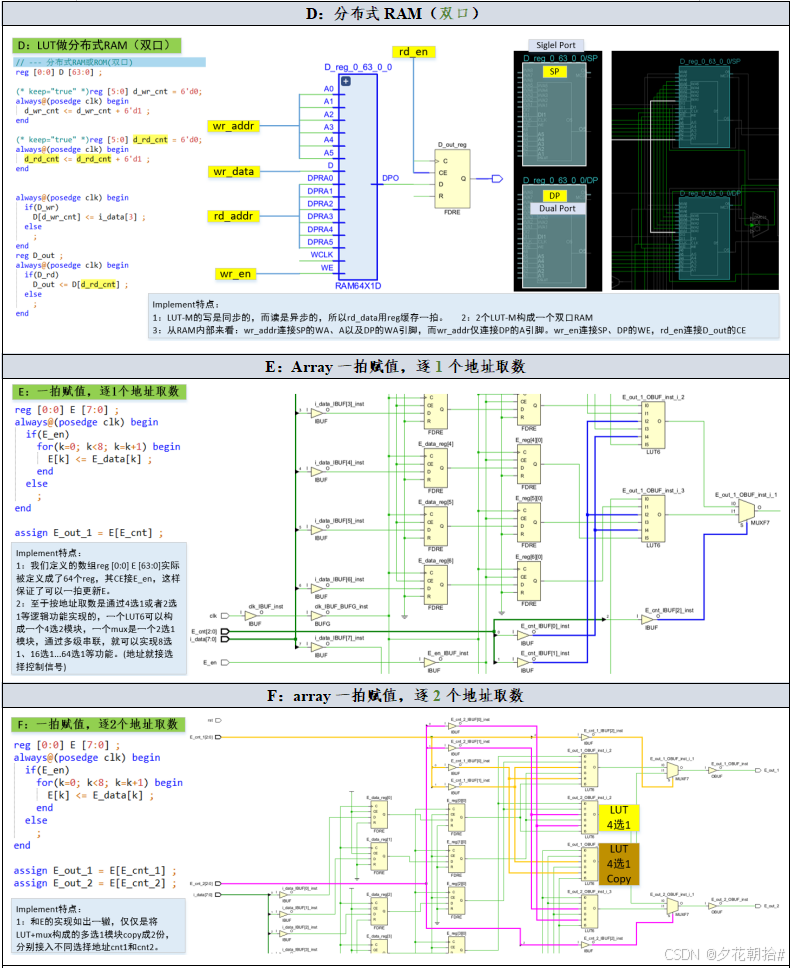Select the yellow DP label
The width and height of the screenshot is (792, 968).
point(554,196)
